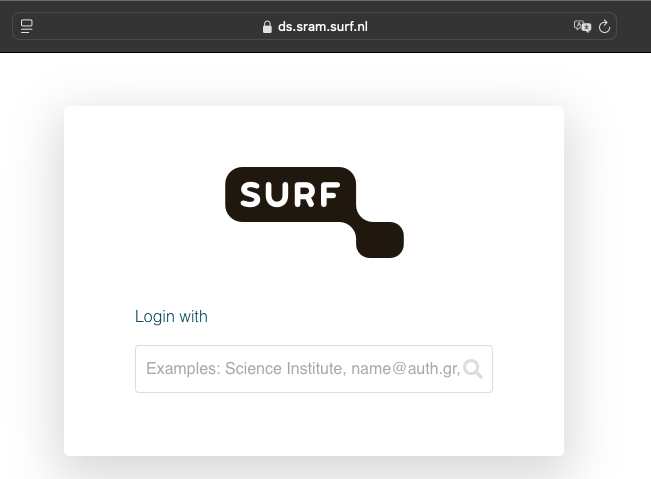Click the SURF logo
The width and height of the screenshot is (651, 479).
(314, 212)
